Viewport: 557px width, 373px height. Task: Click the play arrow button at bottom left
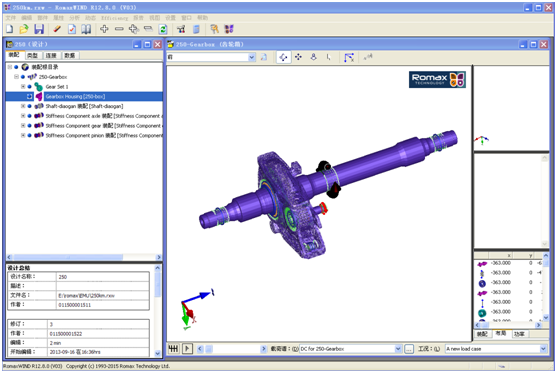click(x=187, y=349)
